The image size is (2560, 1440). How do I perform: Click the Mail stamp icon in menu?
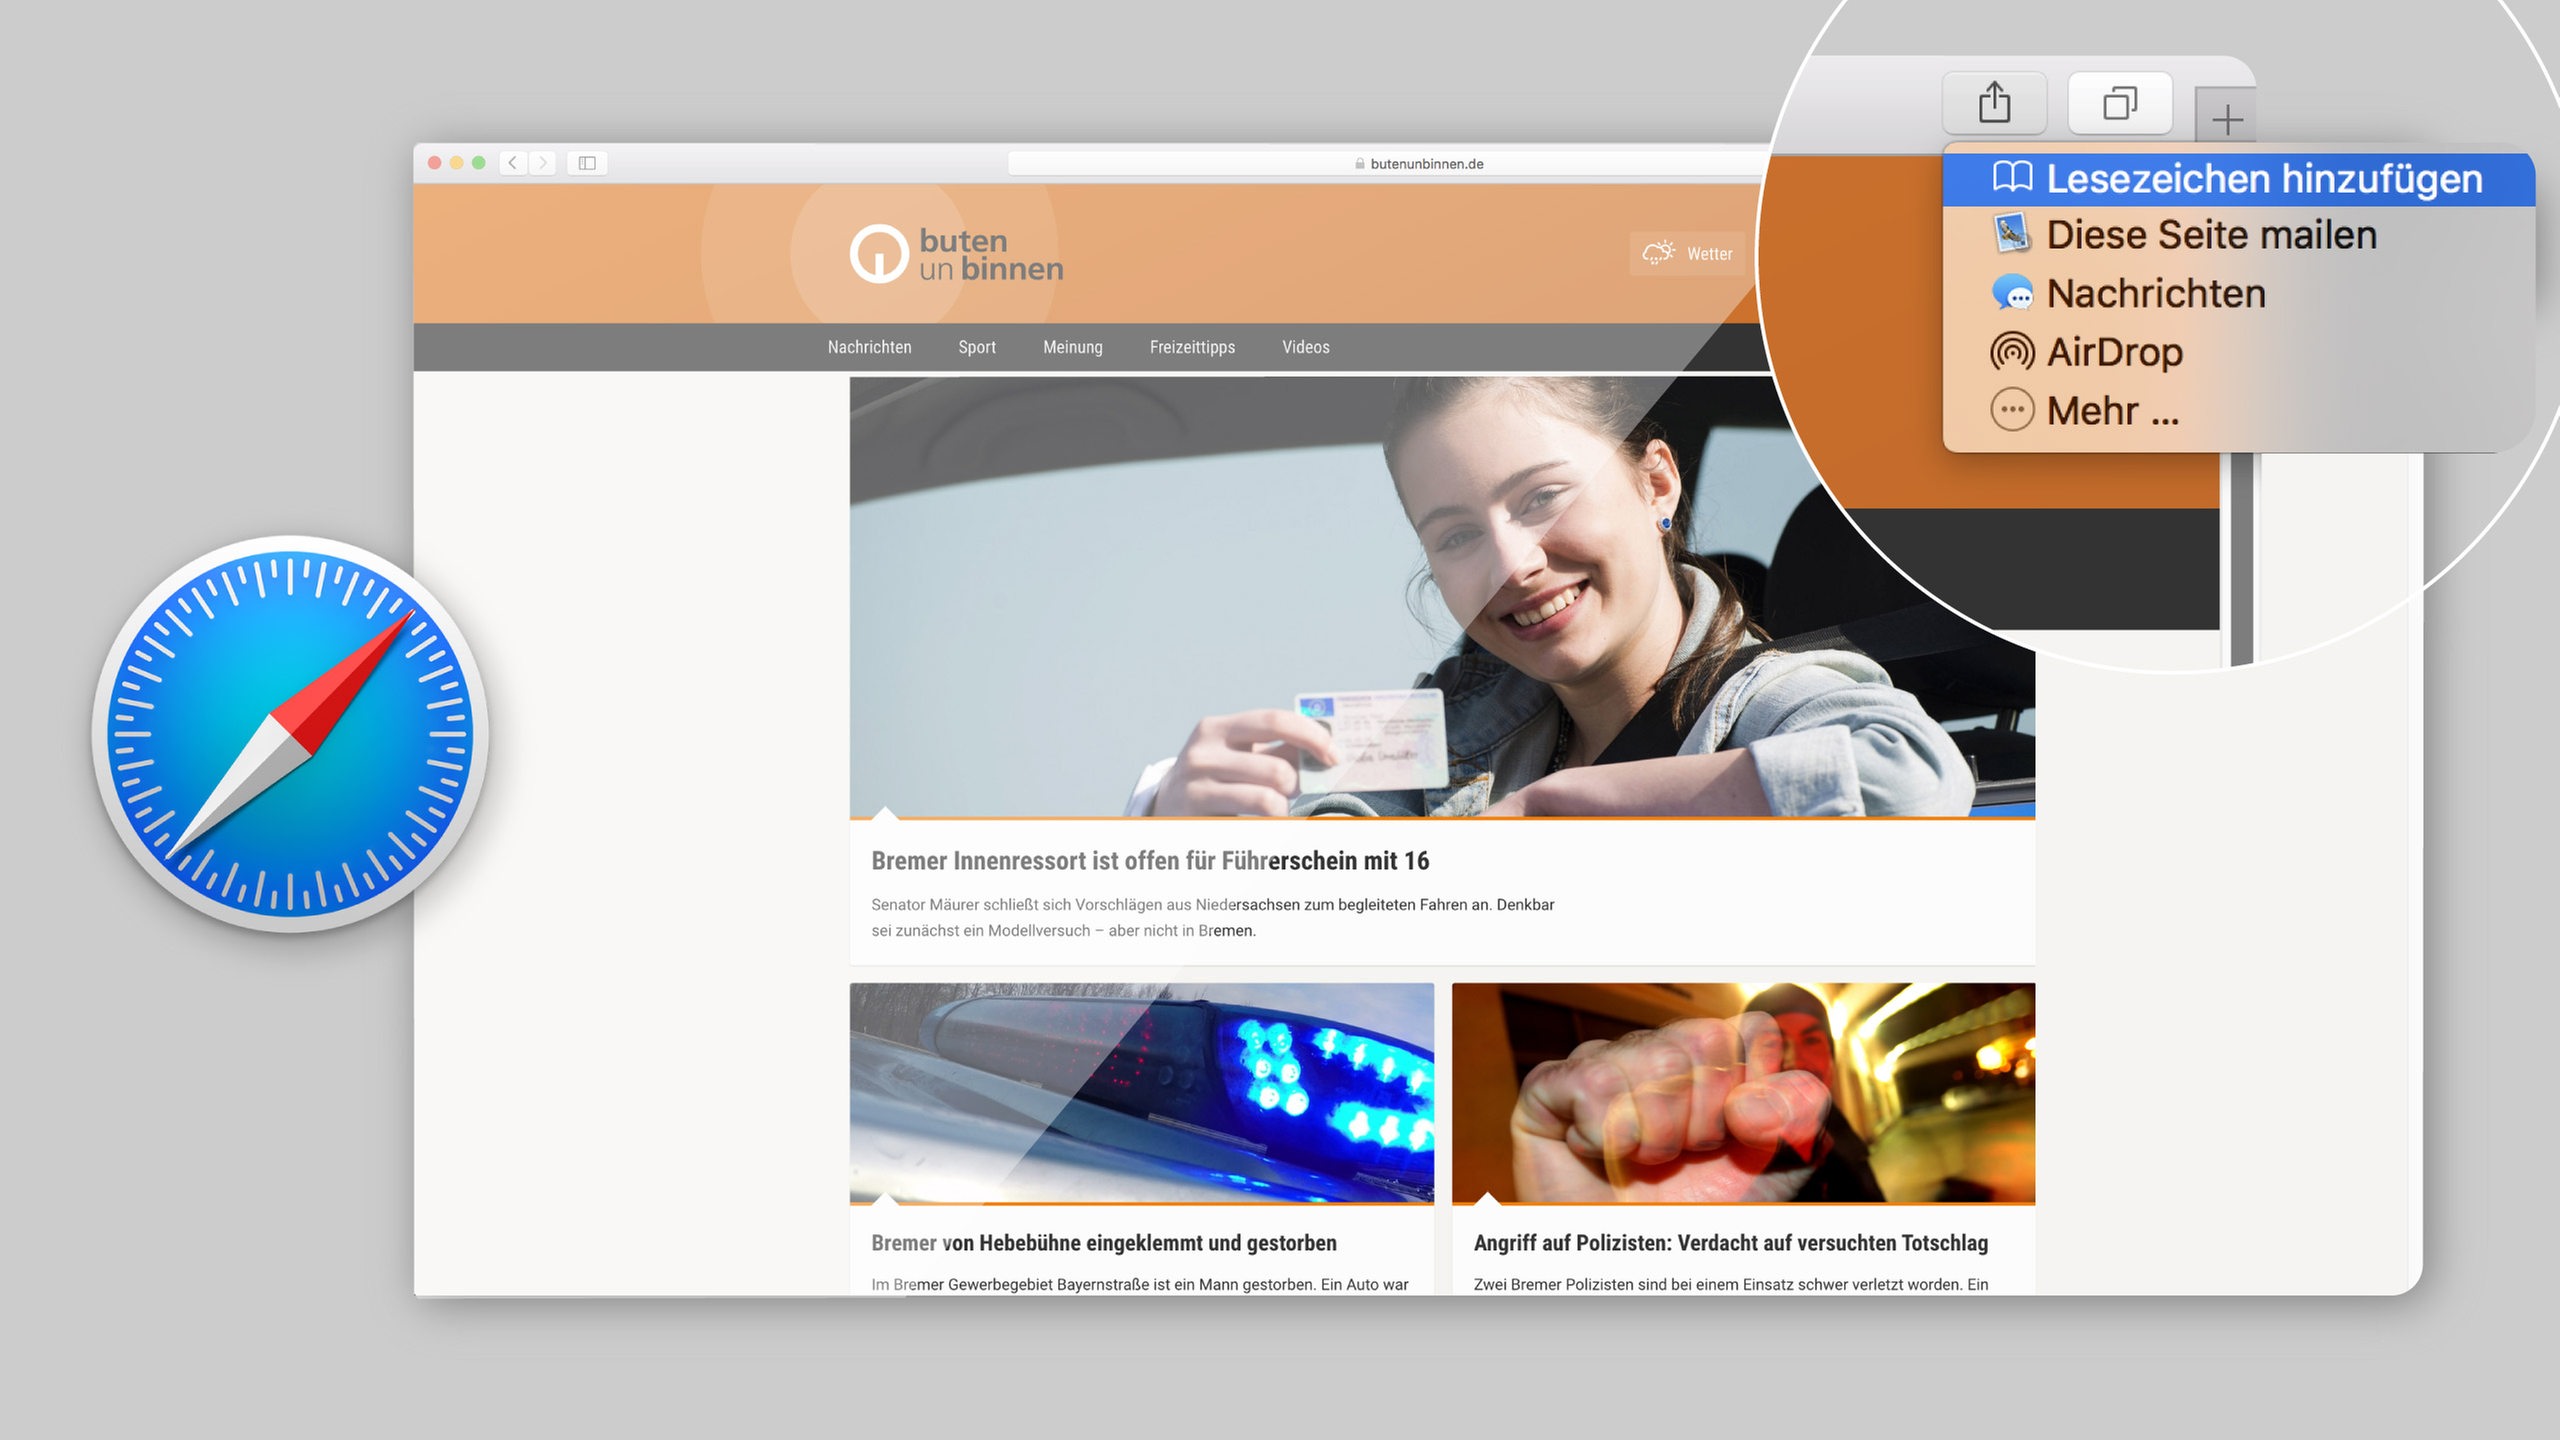click(x=2012, y=234)
